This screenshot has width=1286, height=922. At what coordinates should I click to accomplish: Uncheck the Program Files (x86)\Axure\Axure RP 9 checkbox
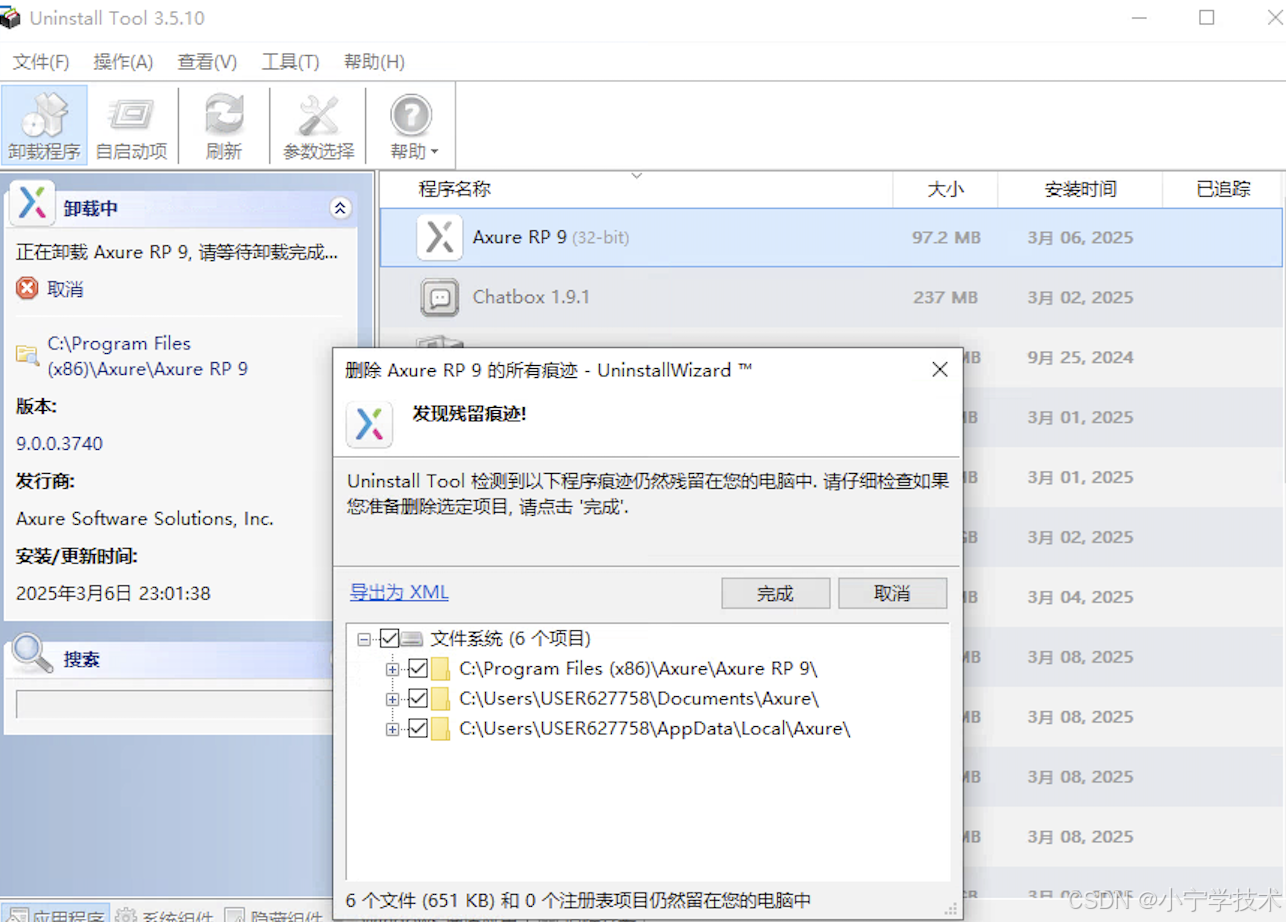418,668
